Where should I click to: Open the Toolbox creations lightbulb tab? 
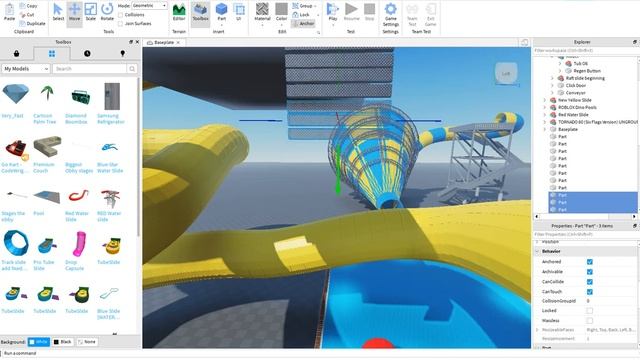[x=122, y=53]
